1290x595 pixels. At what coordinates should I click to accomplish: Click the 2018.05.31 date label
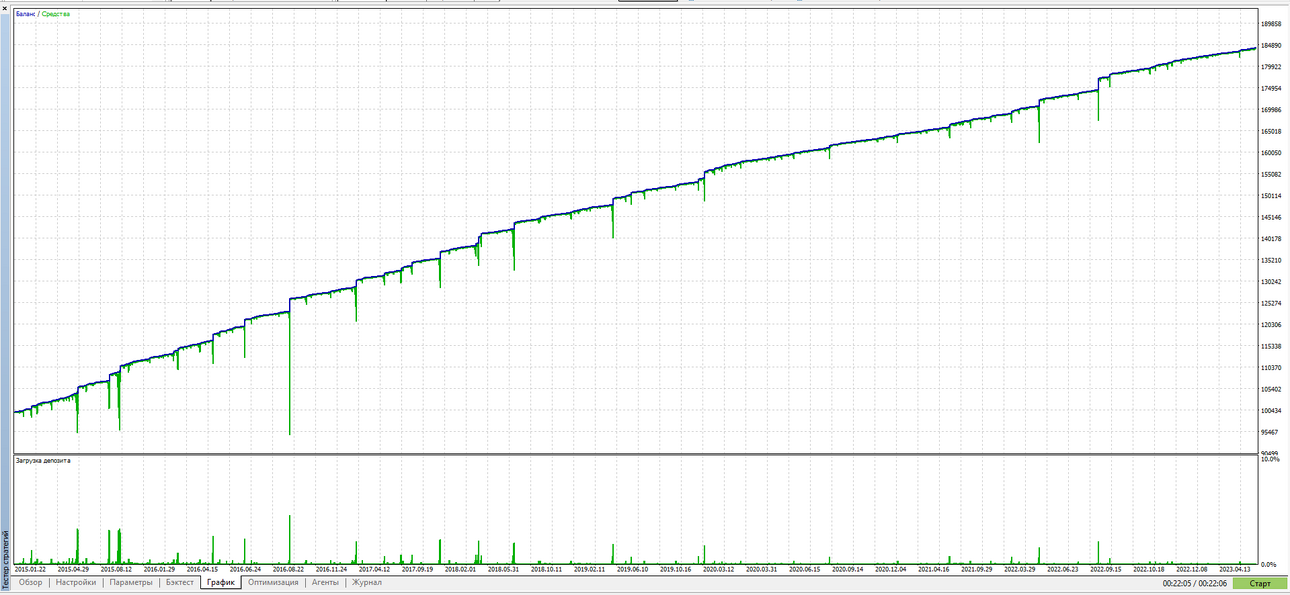(503, 569)
